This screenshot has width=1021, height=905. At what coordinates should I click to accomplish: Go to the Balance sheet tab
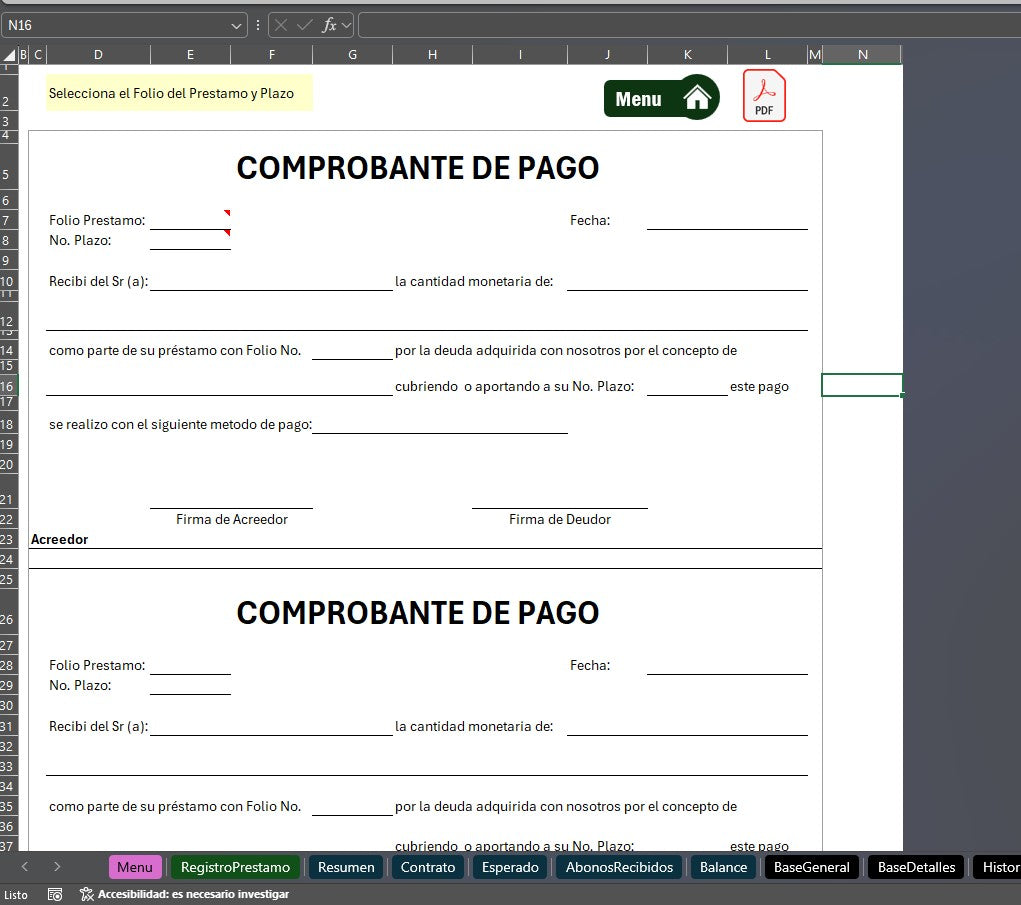723,867
